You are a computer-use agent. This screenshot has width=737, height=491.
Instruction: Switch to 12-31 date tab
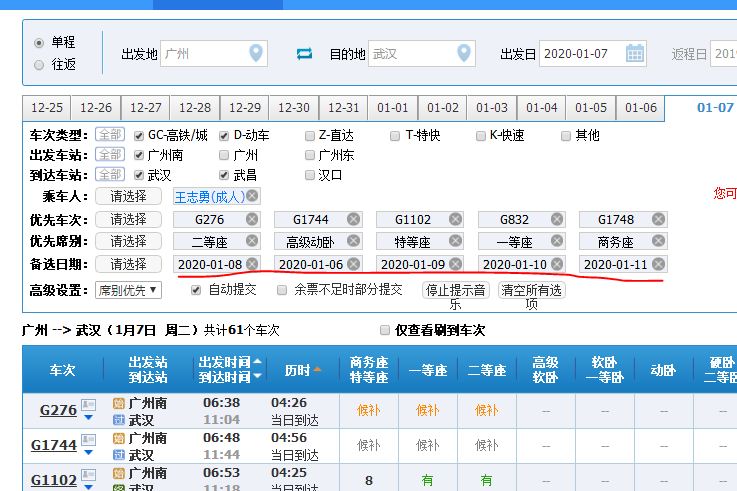pos(343,108)
